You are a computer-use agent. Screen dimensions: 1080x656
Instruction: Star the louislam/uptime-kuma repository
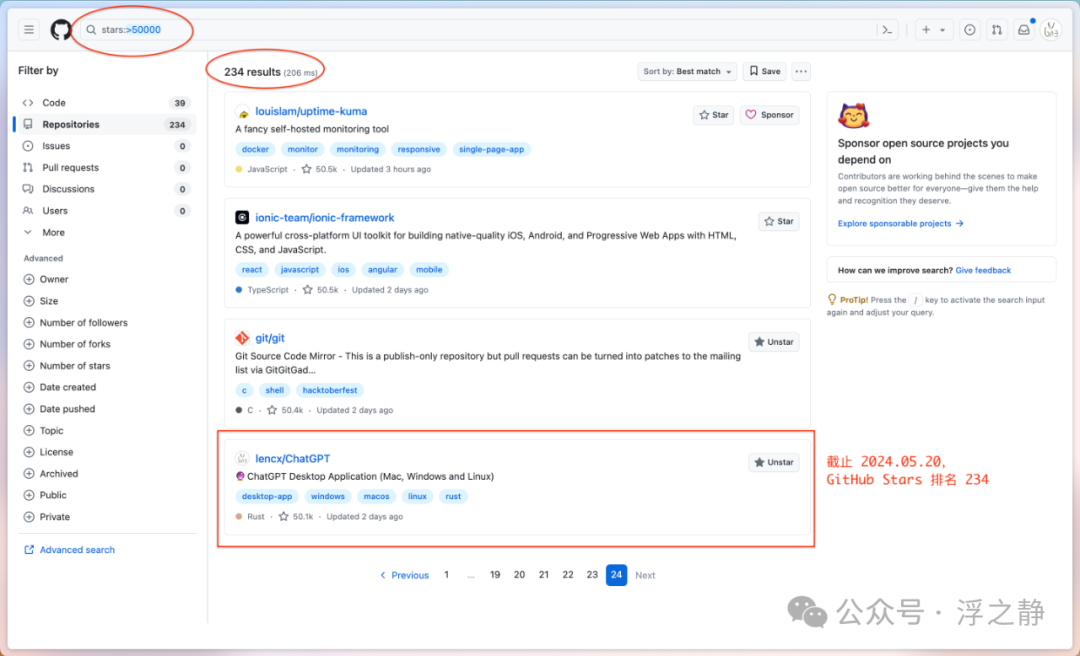[714, 115]
